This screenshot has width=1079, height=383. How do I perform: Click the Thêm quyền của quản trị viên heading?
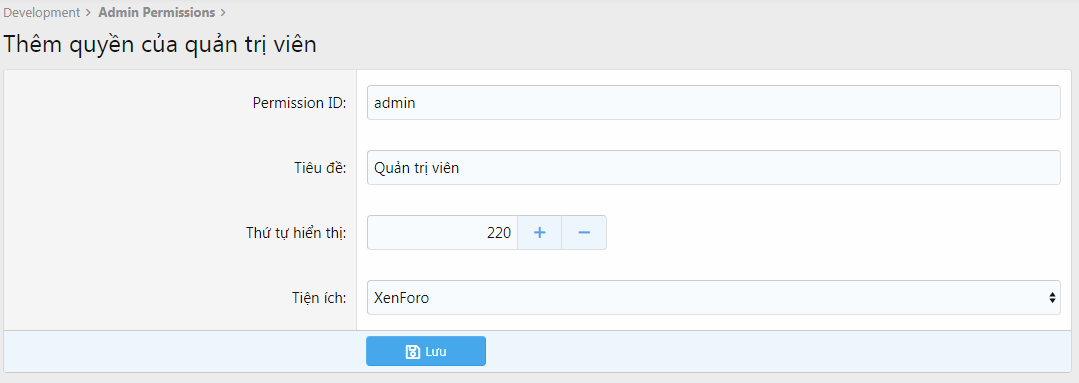(160, 44)
